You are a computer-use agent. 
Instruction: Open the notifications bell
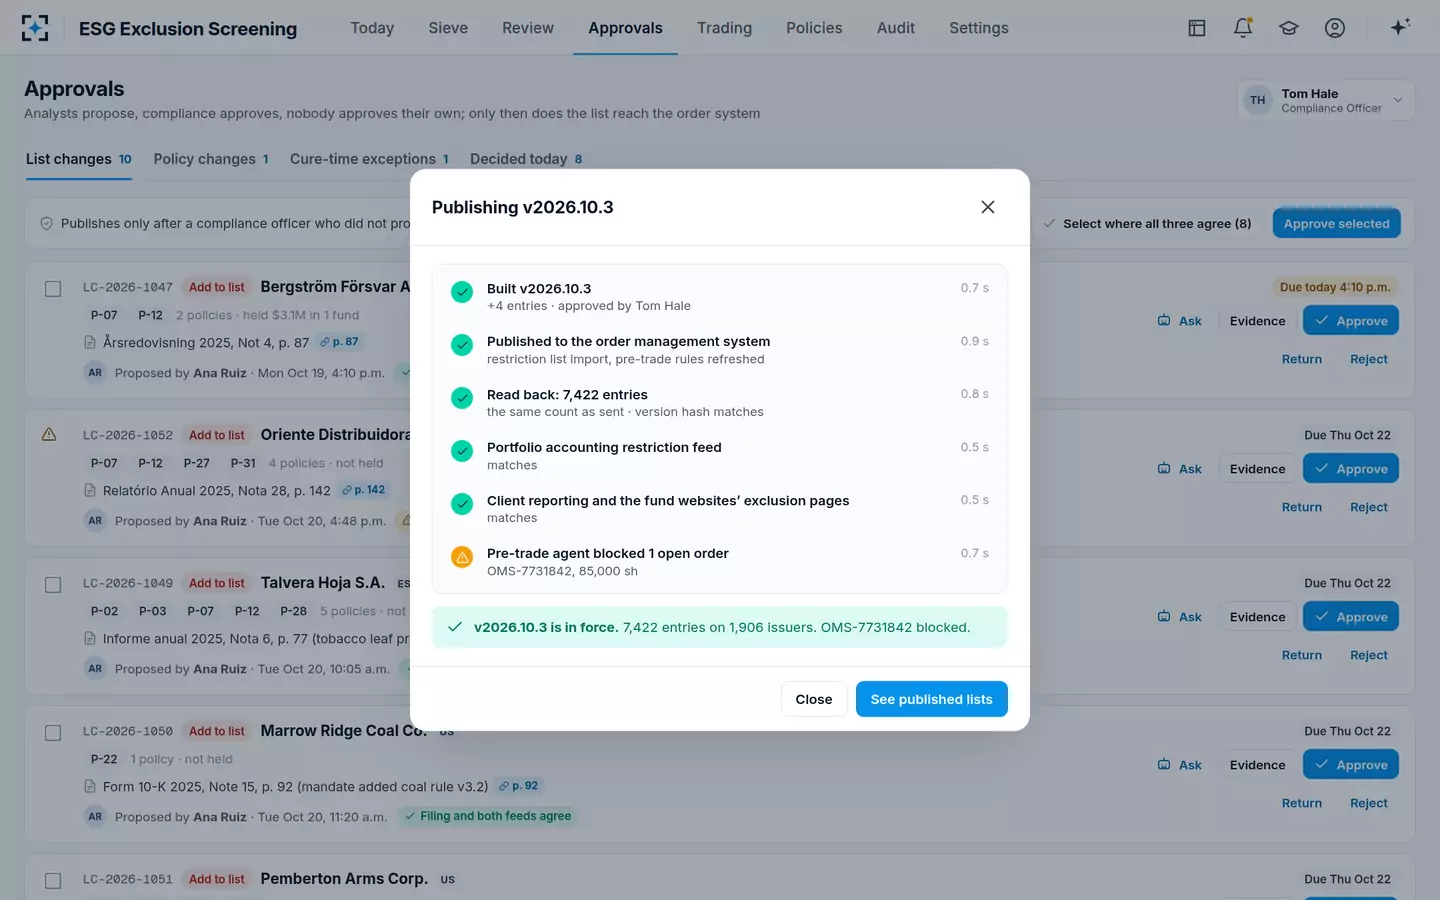(x=1243, y=28)
